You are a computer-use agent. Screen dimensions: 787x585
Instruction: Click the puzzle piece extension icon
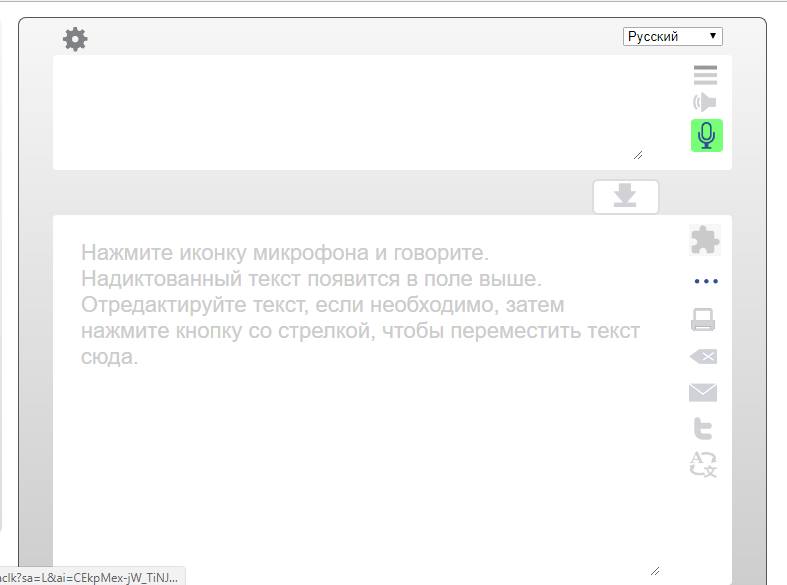pyautogui.click(x=705, y=240)
